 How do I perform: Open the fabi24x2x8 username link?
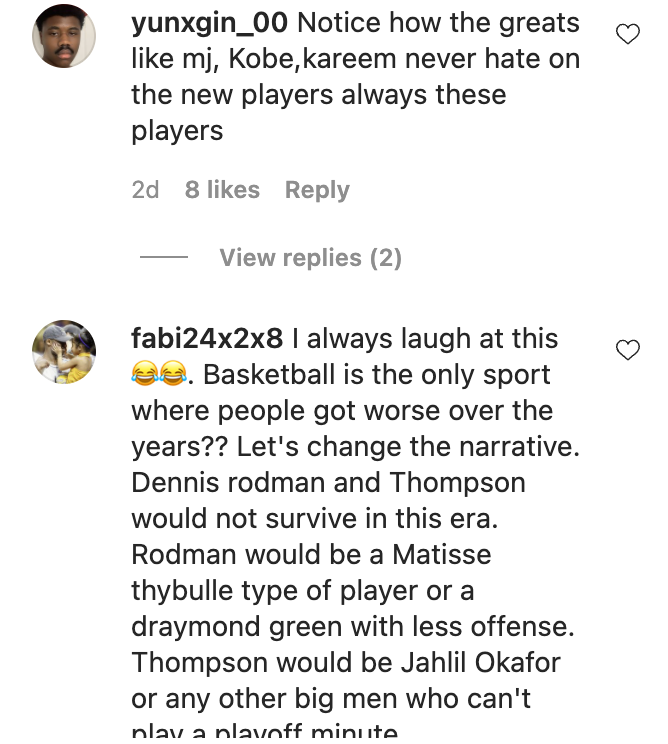click(x=207, y=338)
